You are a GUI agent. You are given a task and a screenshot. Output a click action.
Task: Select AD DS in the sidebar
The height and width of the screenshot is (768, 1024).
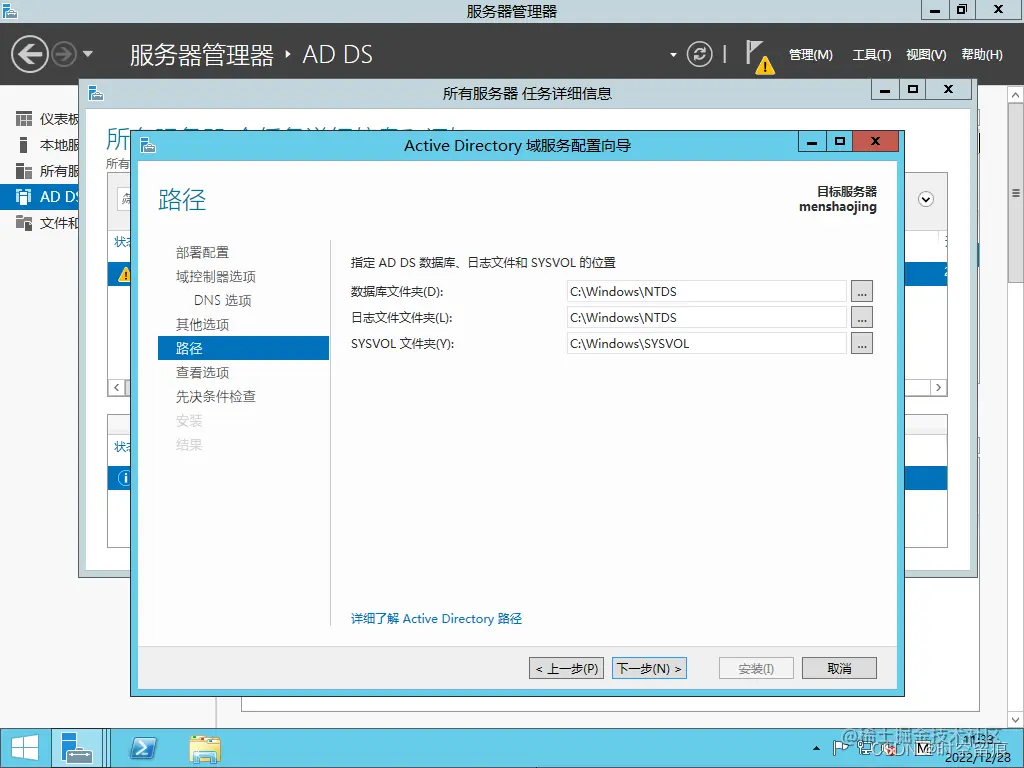(x=39, y=197)
